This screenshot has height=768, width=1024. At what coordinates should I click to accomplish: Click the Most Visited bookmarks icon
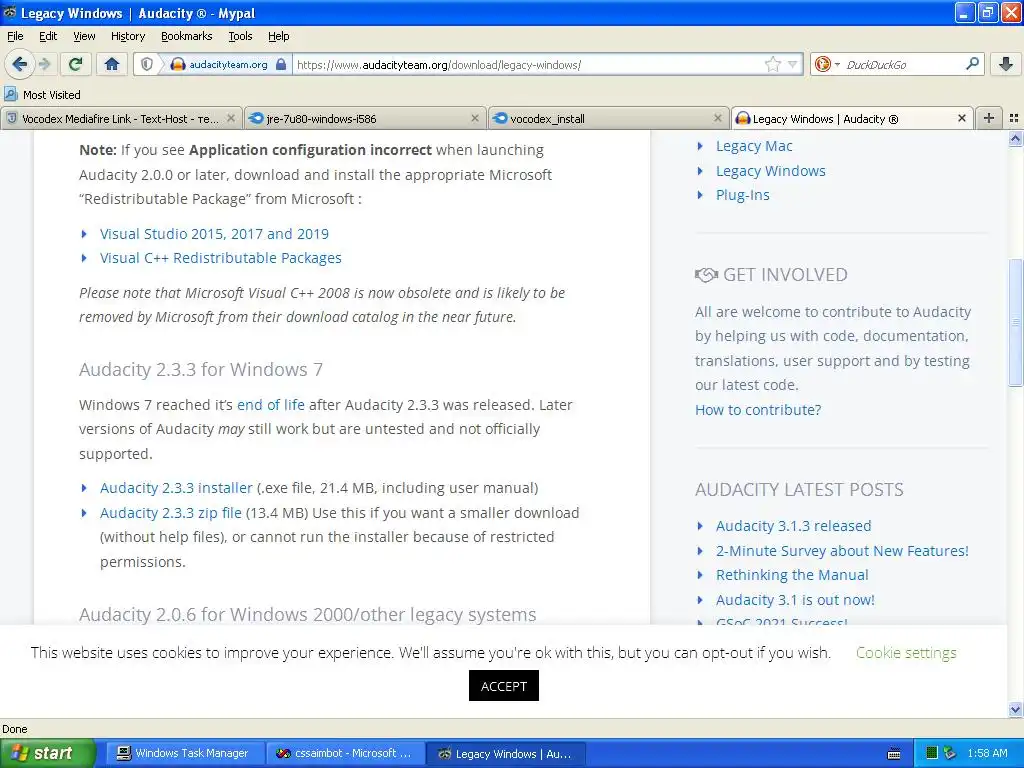[10, 94]
